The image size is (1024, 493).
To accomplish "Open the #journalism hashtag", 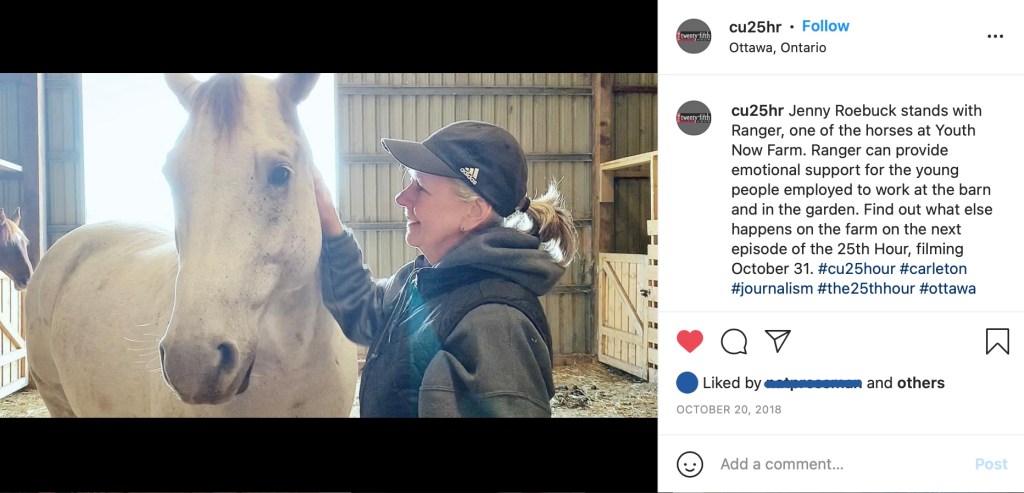I will point(771,289).
